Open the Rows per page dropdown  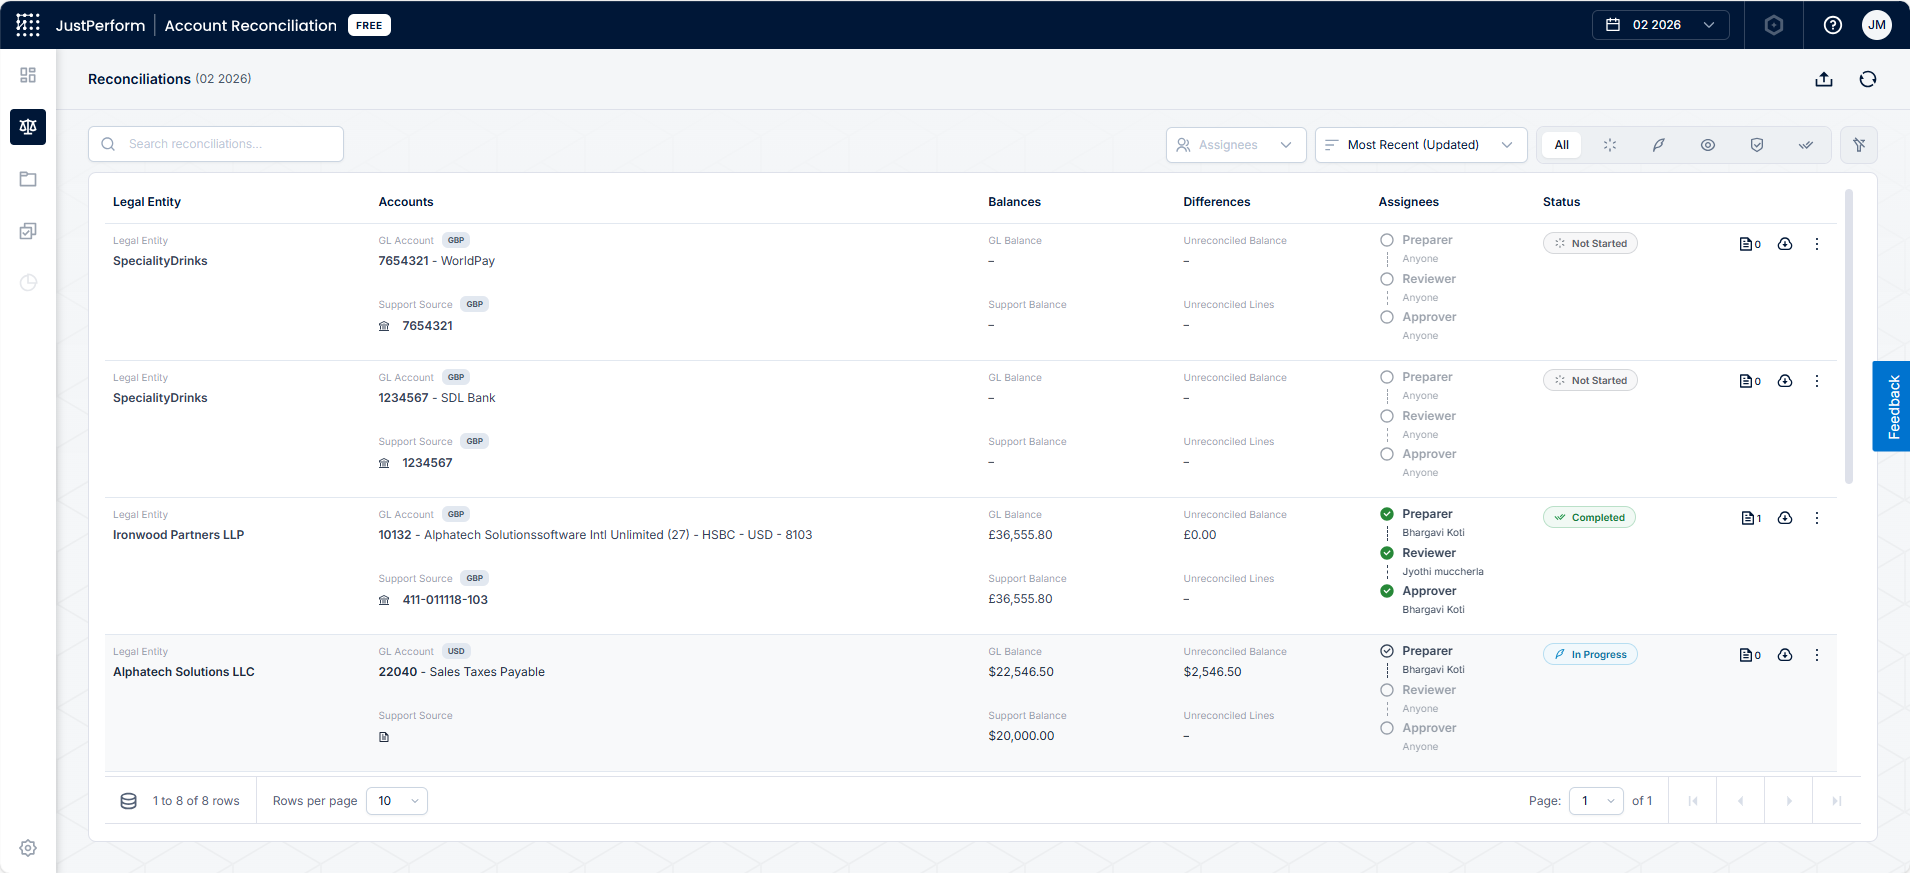point(397,801)
